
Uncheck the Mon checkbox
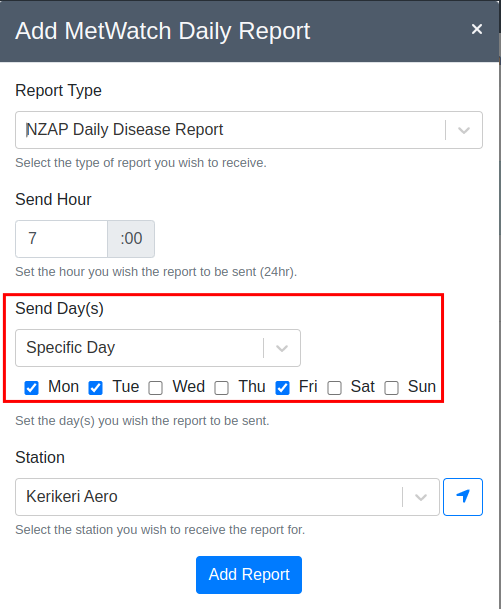coord(31,388)
